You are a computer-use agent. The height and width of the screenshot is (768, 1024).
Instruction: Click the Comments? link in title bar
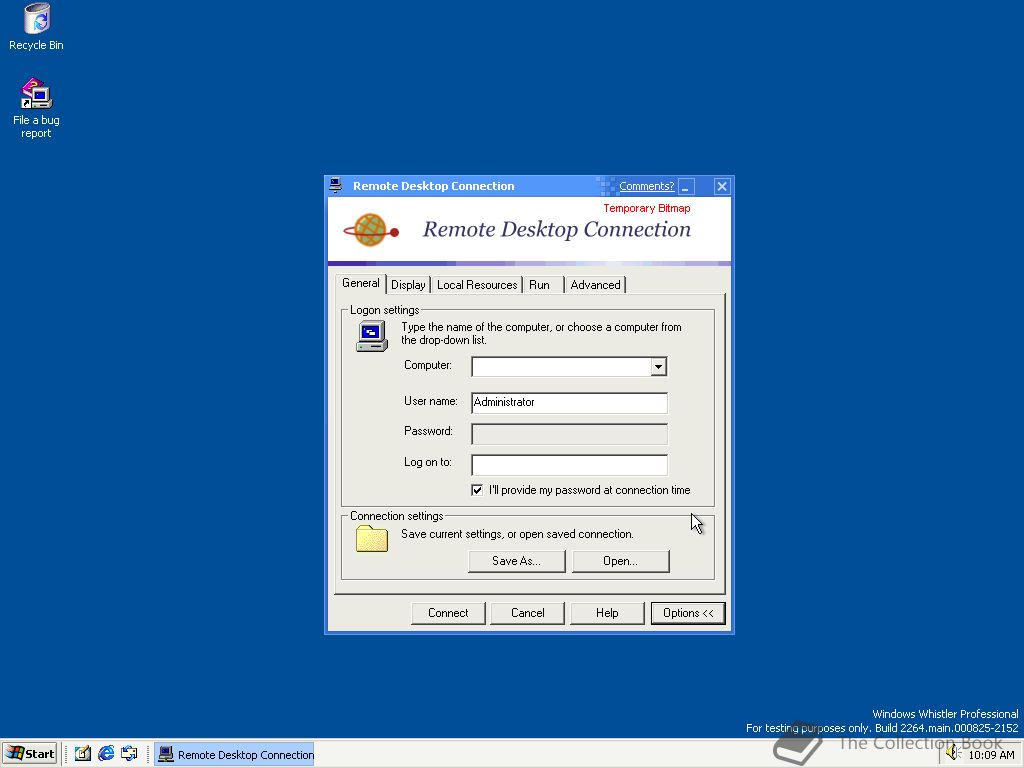[647, 186]
